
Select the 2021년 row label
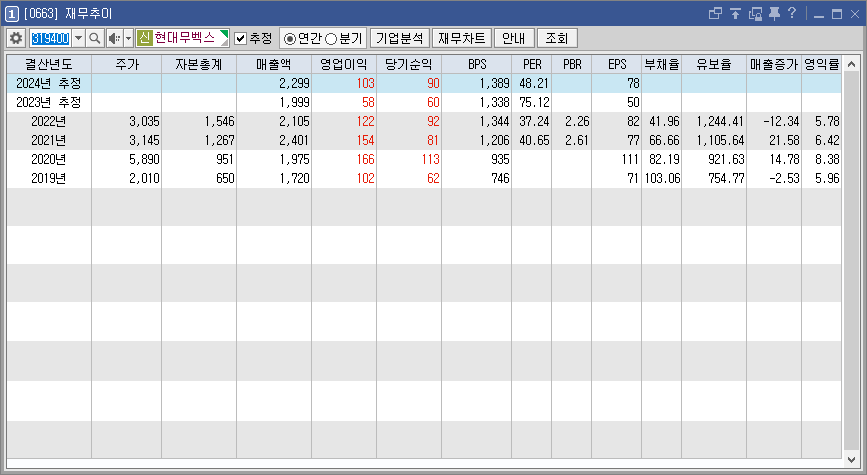(x=49, y=140)
